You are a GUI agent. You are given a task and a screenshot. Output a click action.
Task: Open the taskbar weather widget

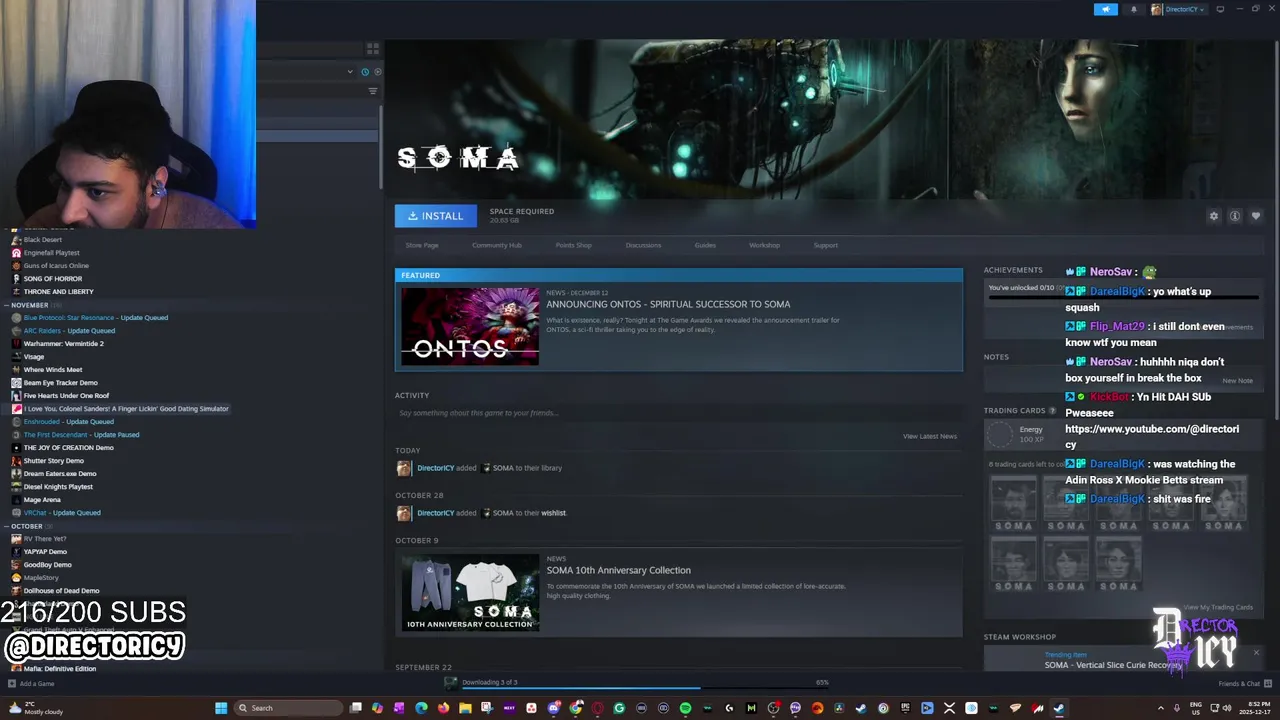pos(36,708)
